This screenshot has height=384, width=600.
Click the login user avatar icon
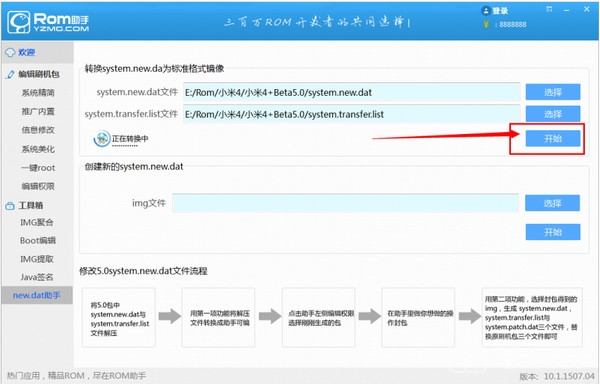[486, 11]
